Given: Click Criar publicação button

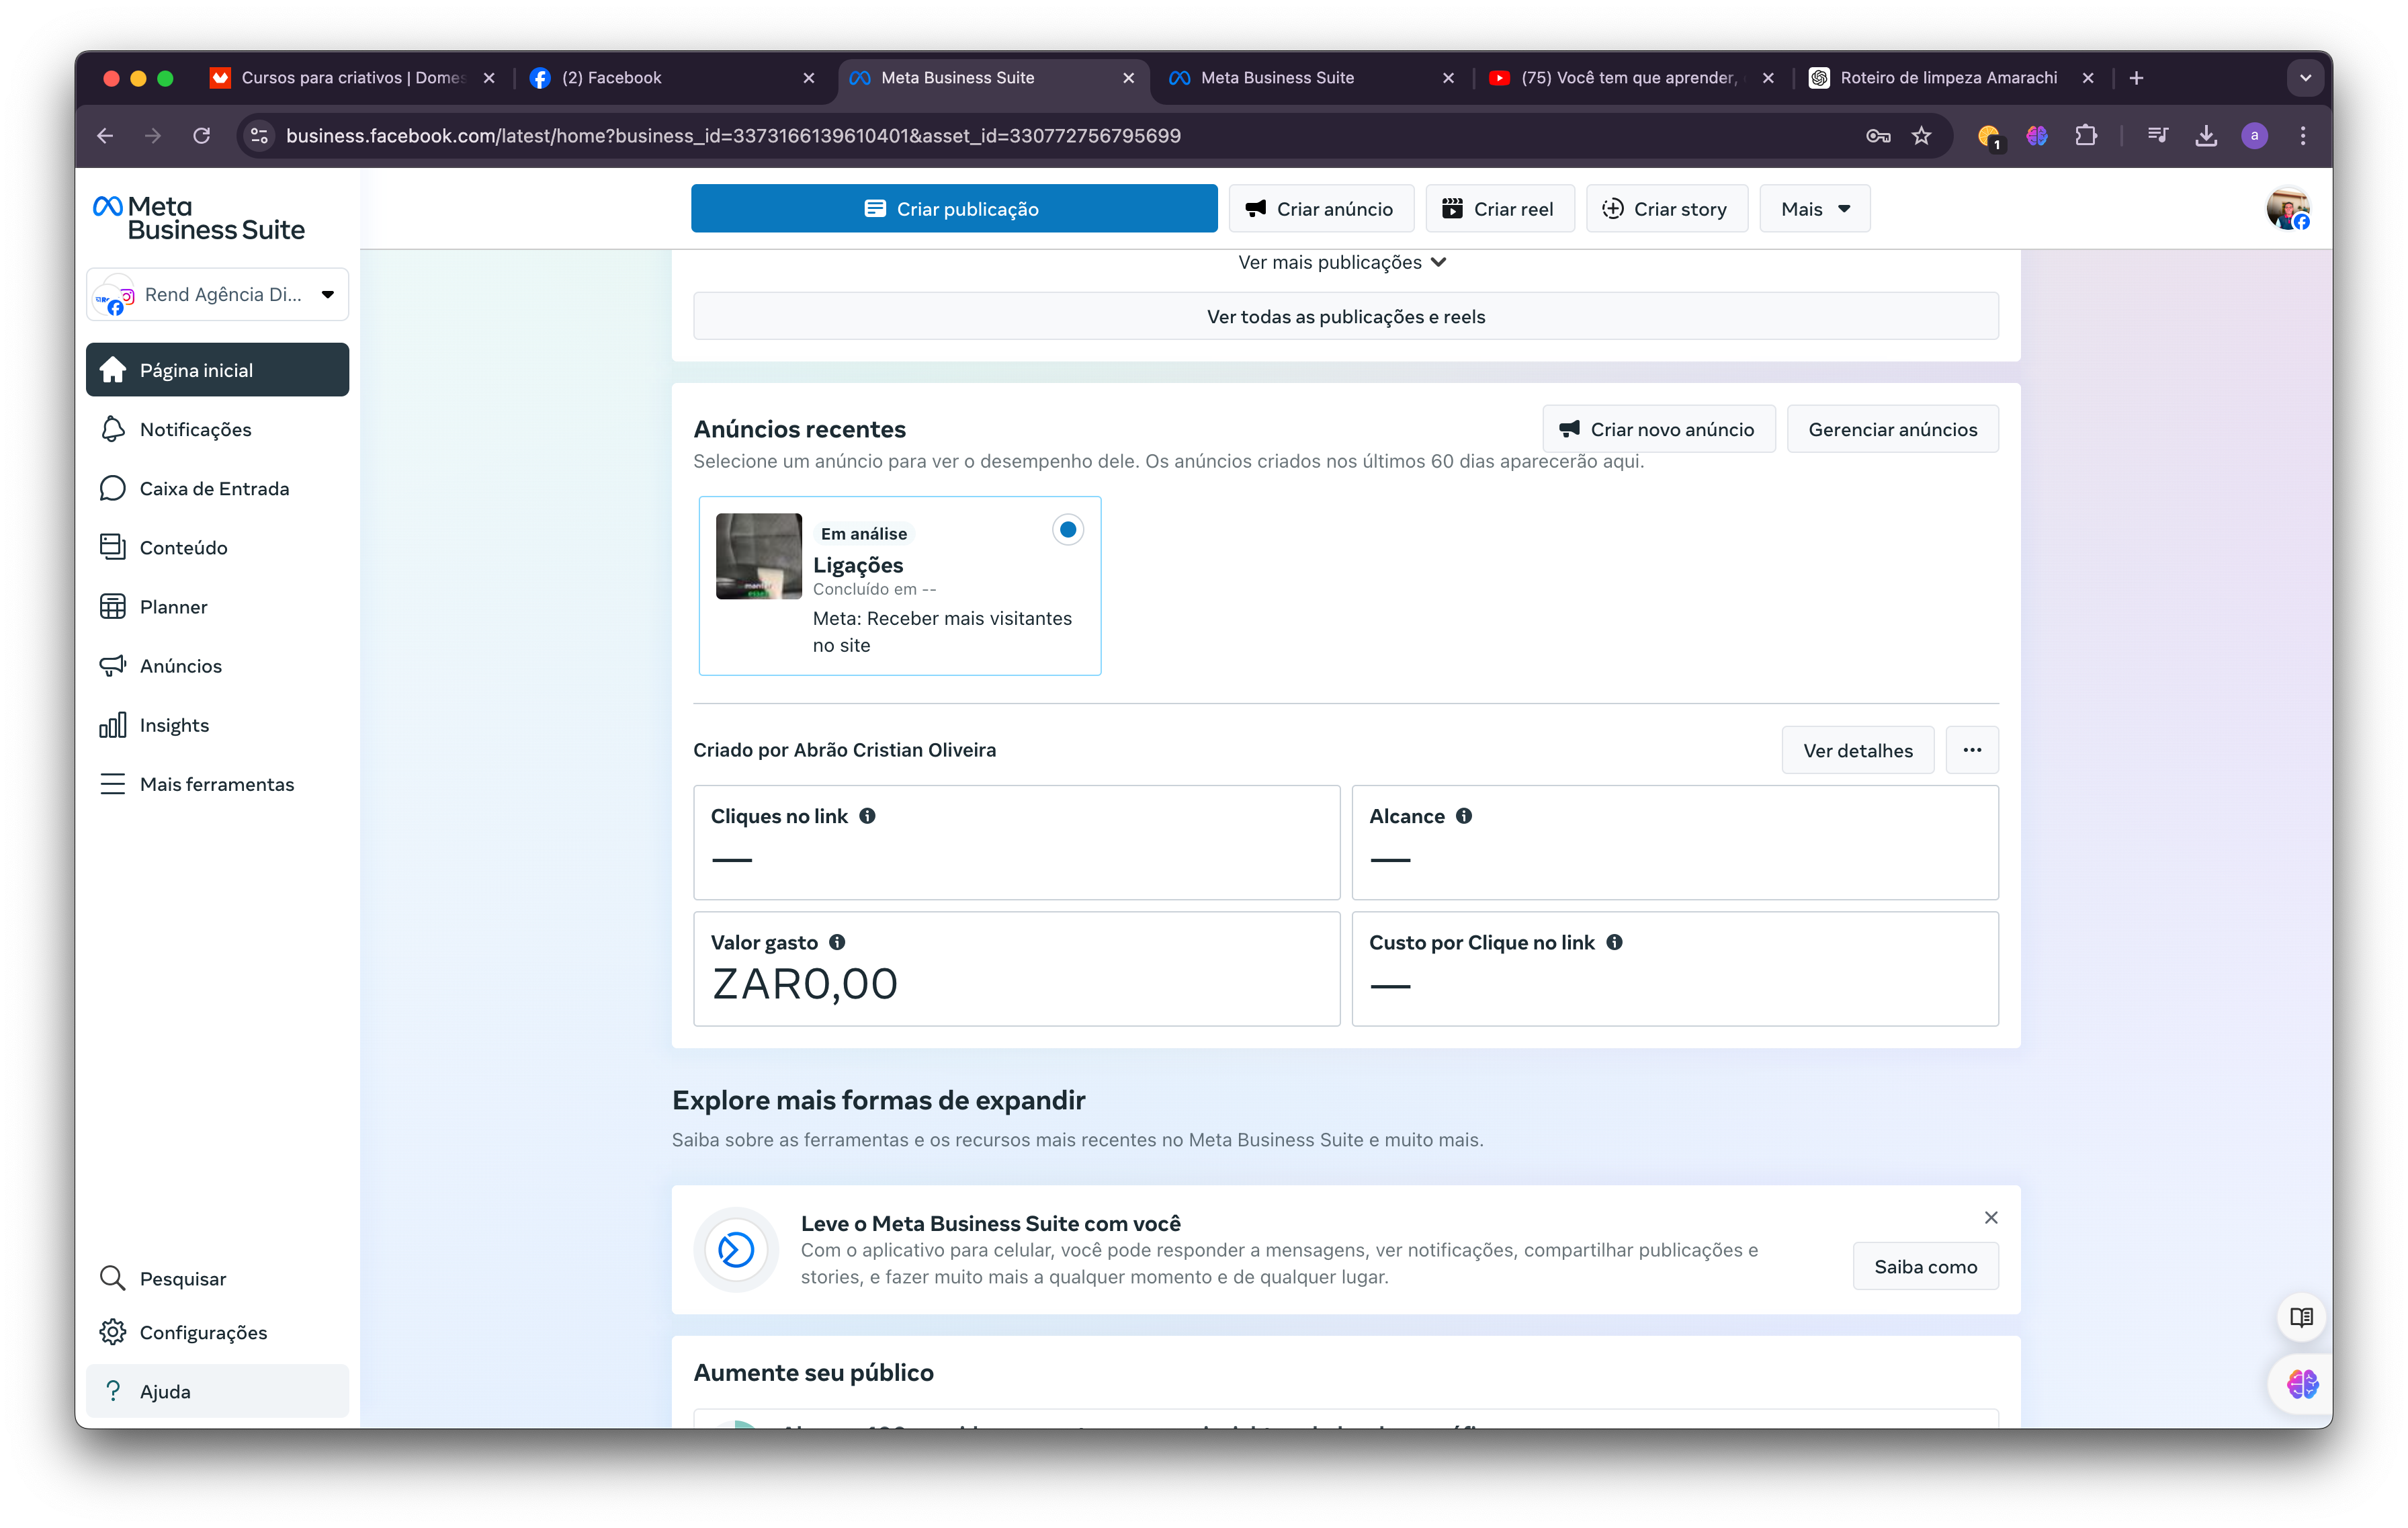Looking at the screenshot, I should (954, 209).
